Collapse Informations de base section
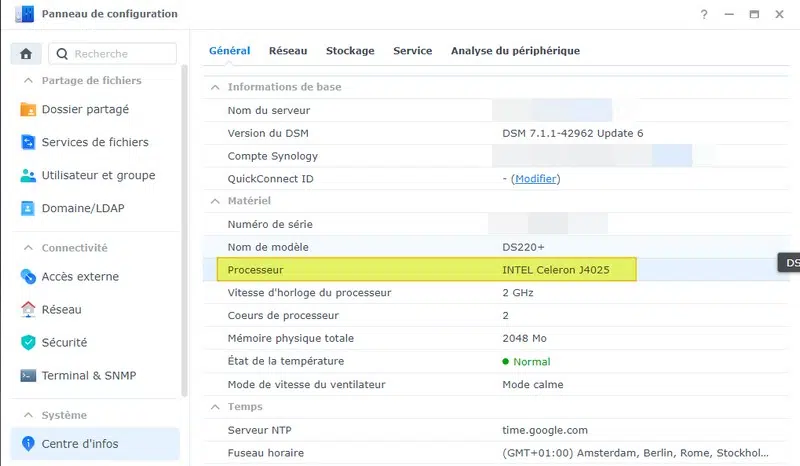The width and height of the screenshot is (800, 466). pyautogui.click(x=215, y=87)
